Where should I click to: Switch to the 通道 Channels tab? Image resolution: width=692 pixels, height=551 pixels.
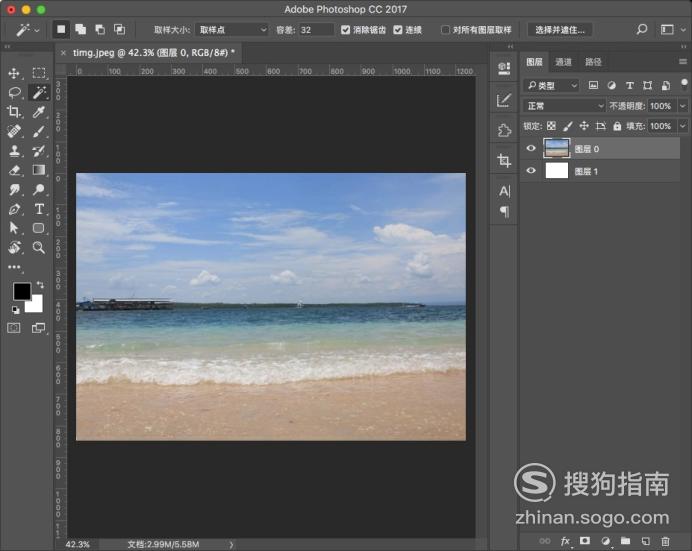563,62
